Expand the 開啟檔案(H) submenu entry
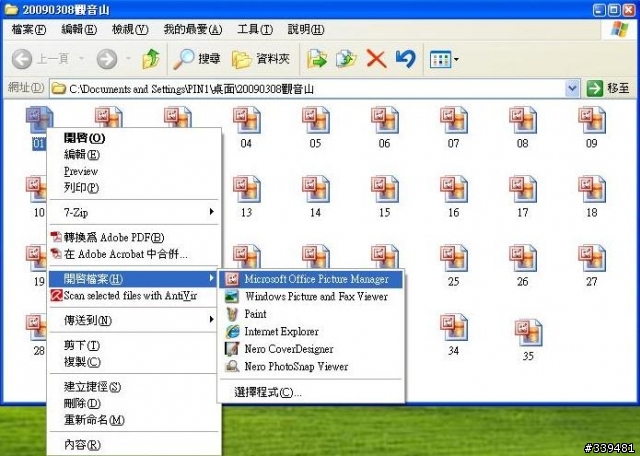This screenshot has width=640, height=456. 133,279
